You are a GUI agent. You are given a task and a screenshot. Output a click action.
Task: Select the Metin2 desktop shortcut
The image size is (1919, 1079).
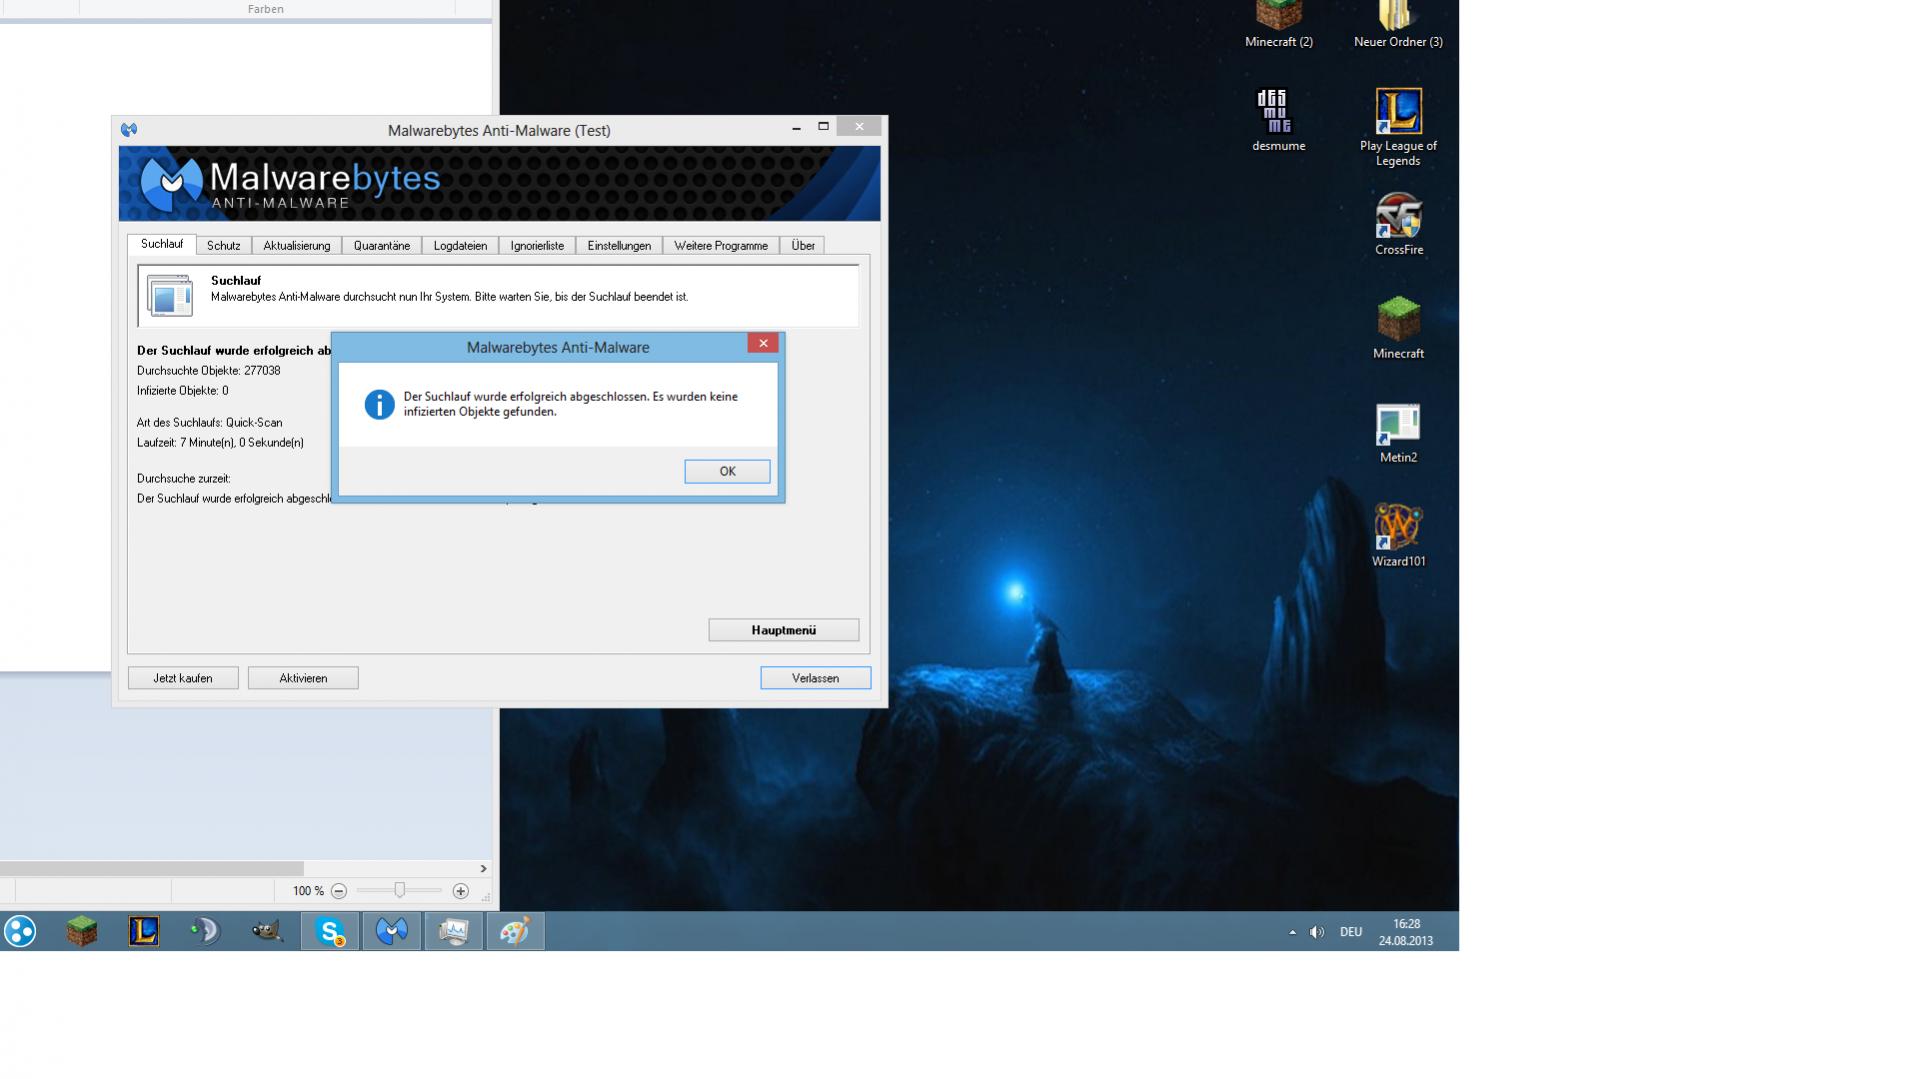[1398, 433]
